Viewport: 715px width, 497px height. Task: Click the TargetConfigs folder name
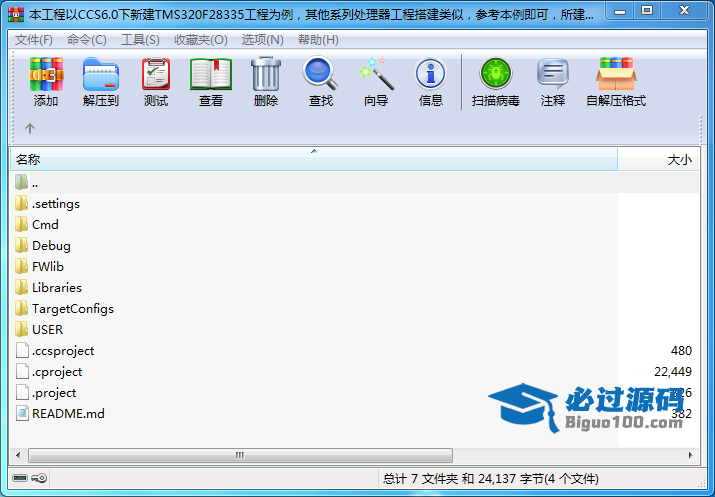click(73, 309)
